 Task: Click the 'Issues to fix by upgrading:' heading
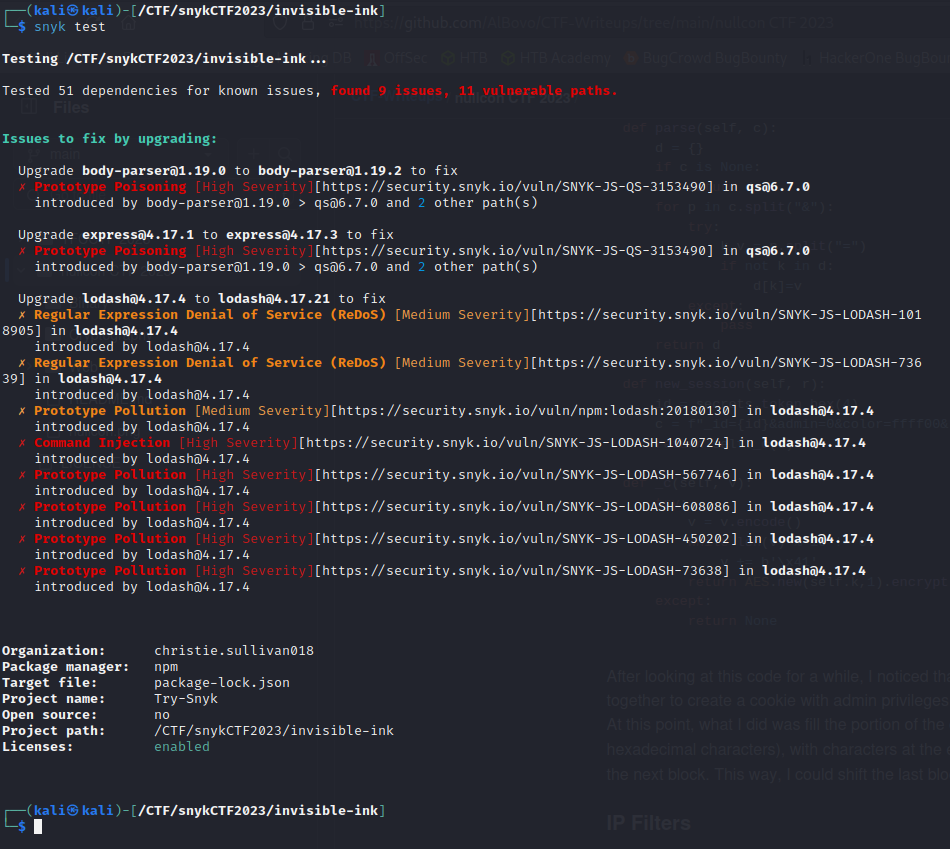click(x=109, y=139)
